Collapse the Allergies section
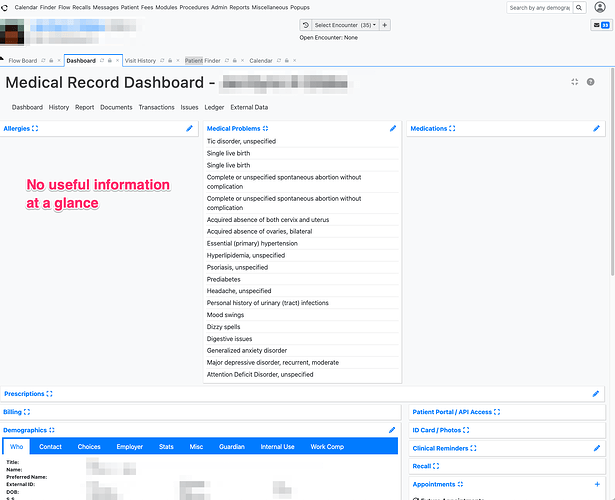Screen dimensions: 615x500 click(x=35, y=128)
